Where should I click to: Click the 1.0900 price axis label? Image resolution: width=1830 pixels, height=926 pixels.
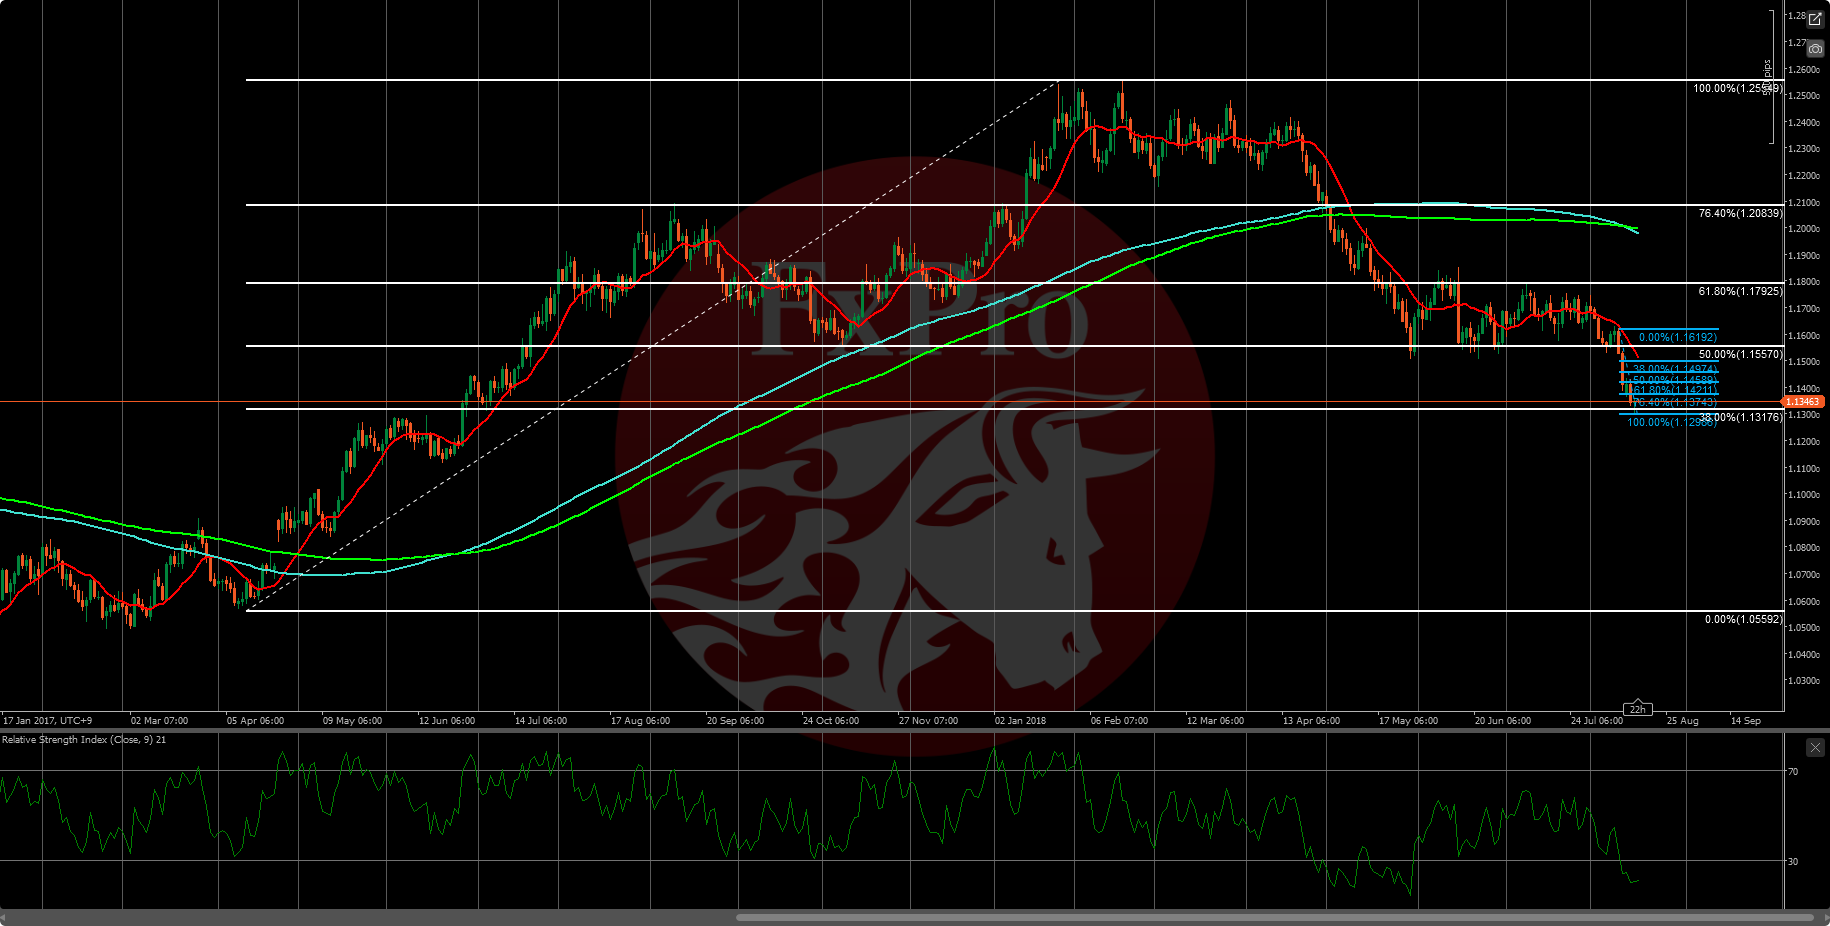1805,522
